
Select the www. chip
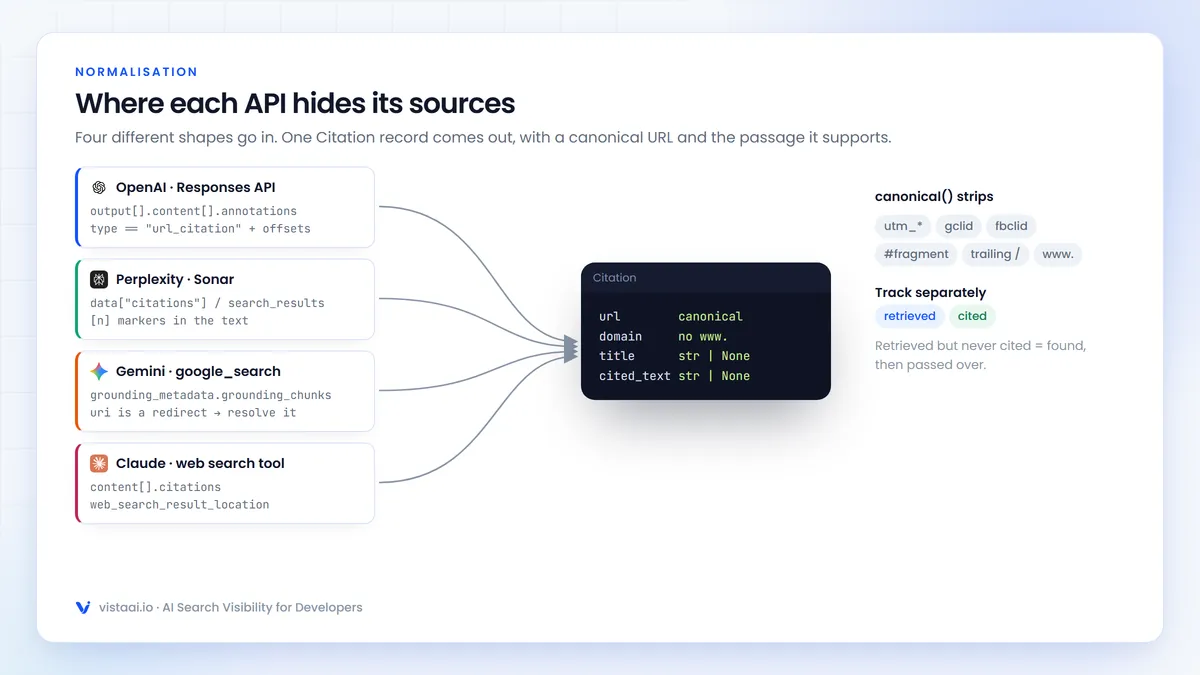click(1058, 254)
